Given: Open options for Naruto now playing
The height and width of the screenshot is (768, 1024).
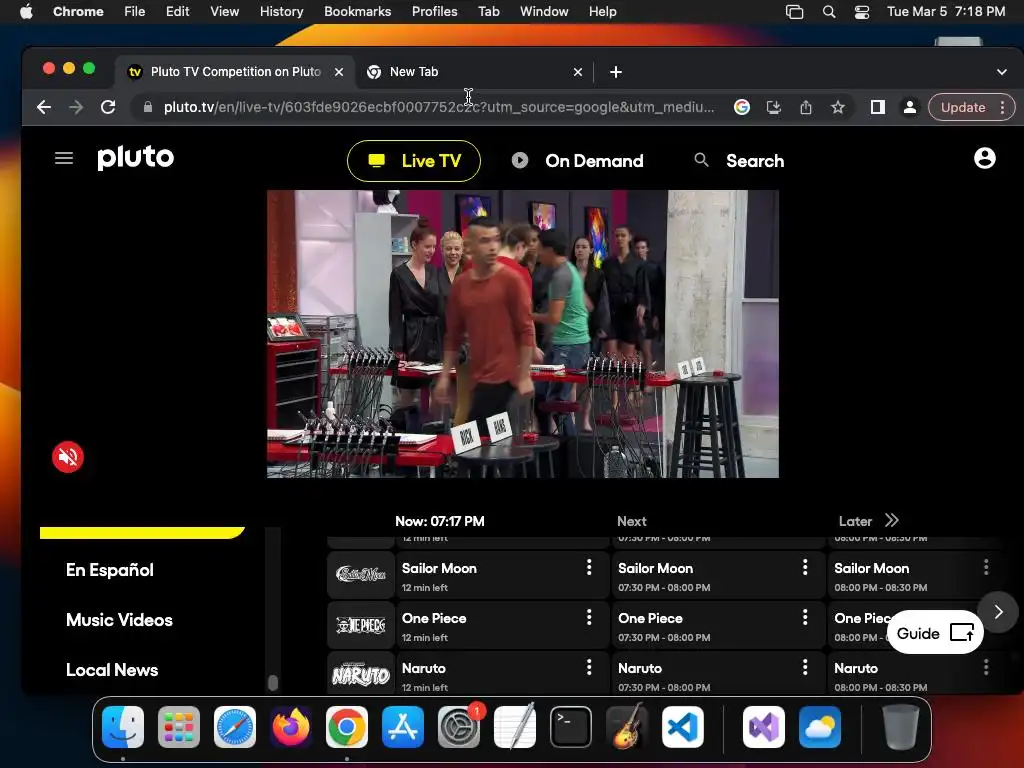Looking at the screenshot, I should [589, 667].
